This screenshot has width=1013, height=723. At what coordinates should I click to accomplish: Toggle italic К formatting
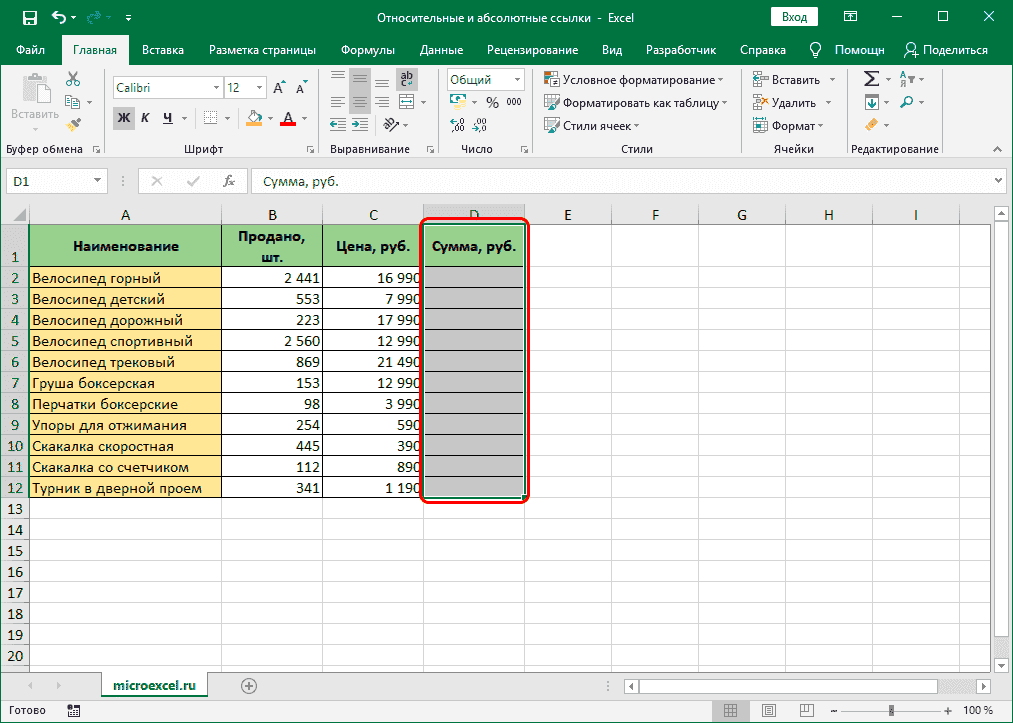coord(145,118)
